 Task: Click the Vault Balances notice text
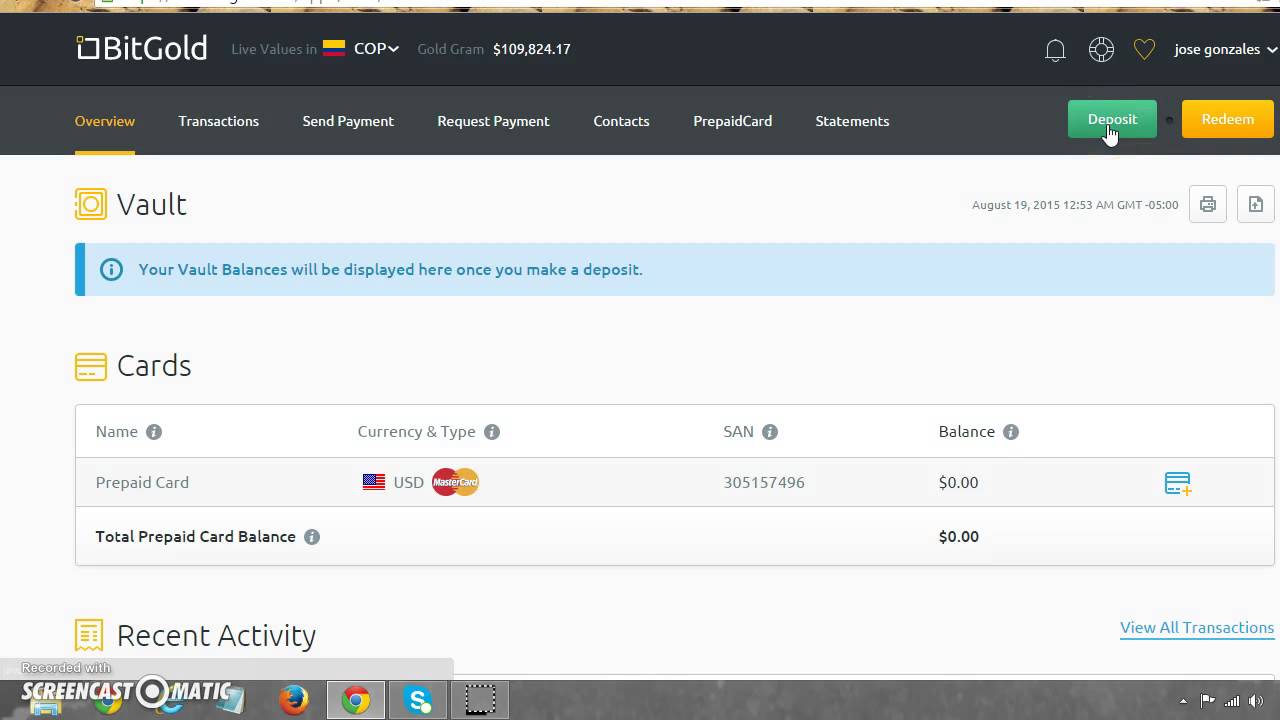(x=390, y=269)
